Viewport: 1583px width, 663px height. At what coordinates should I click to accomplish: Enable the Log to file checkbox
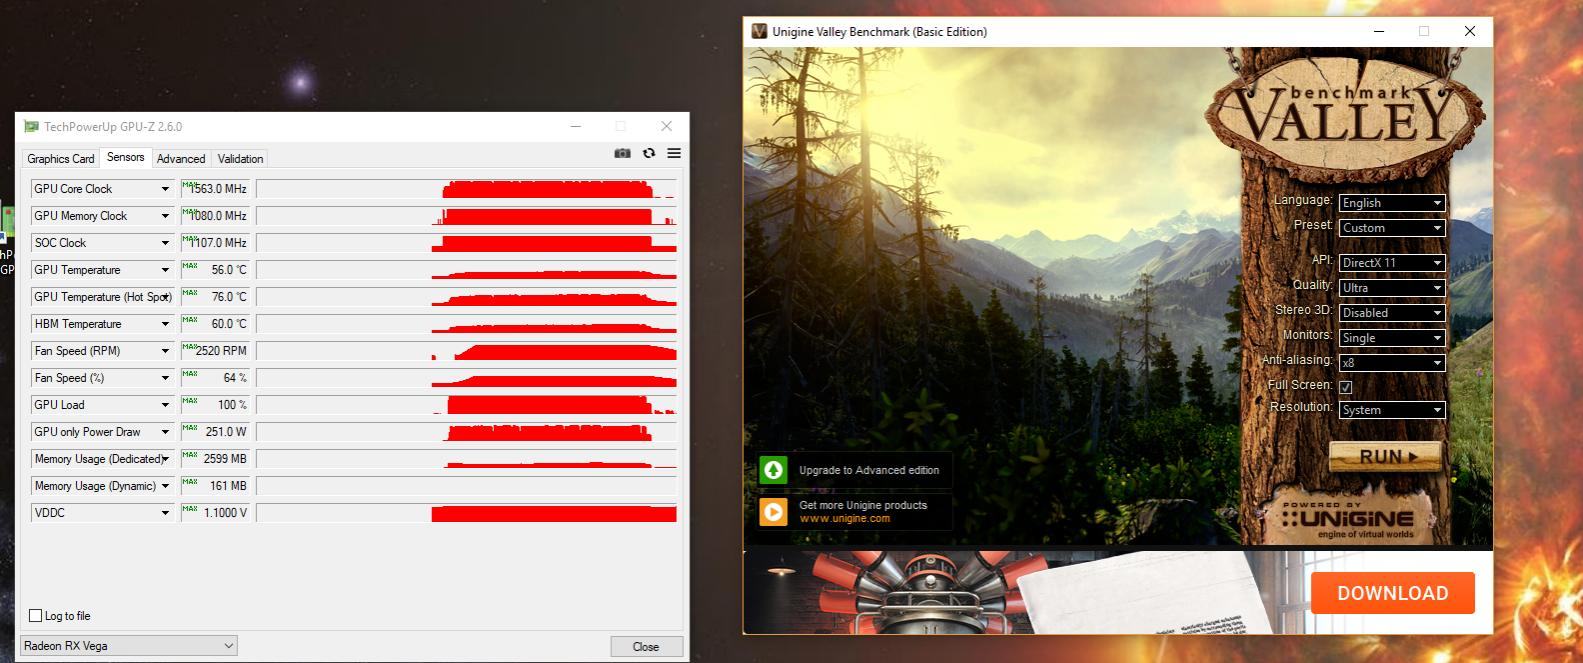coord(36,616)
